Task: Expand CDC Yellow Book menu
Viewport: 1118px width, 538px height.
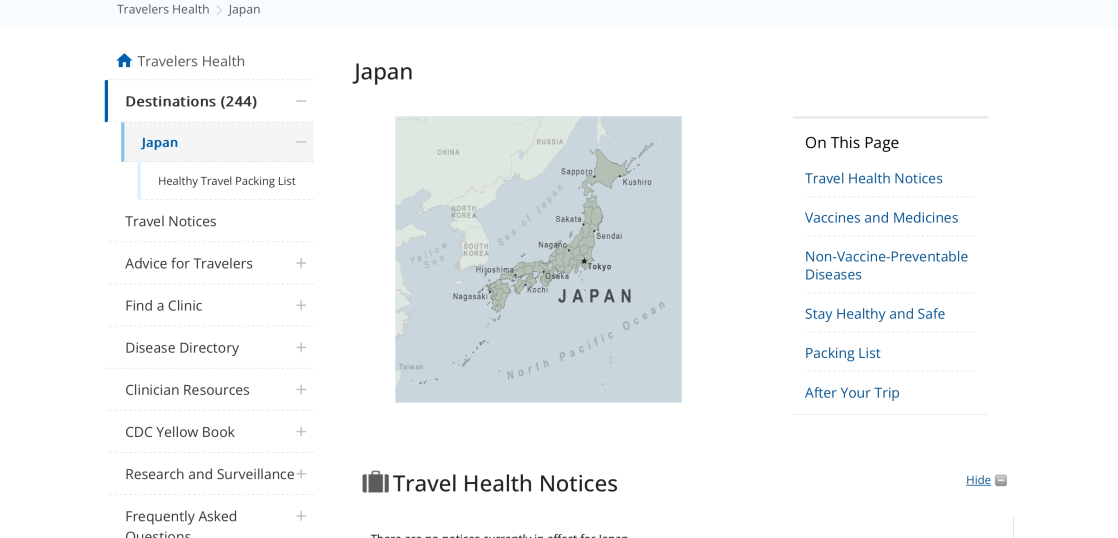Action: (300, 432)
